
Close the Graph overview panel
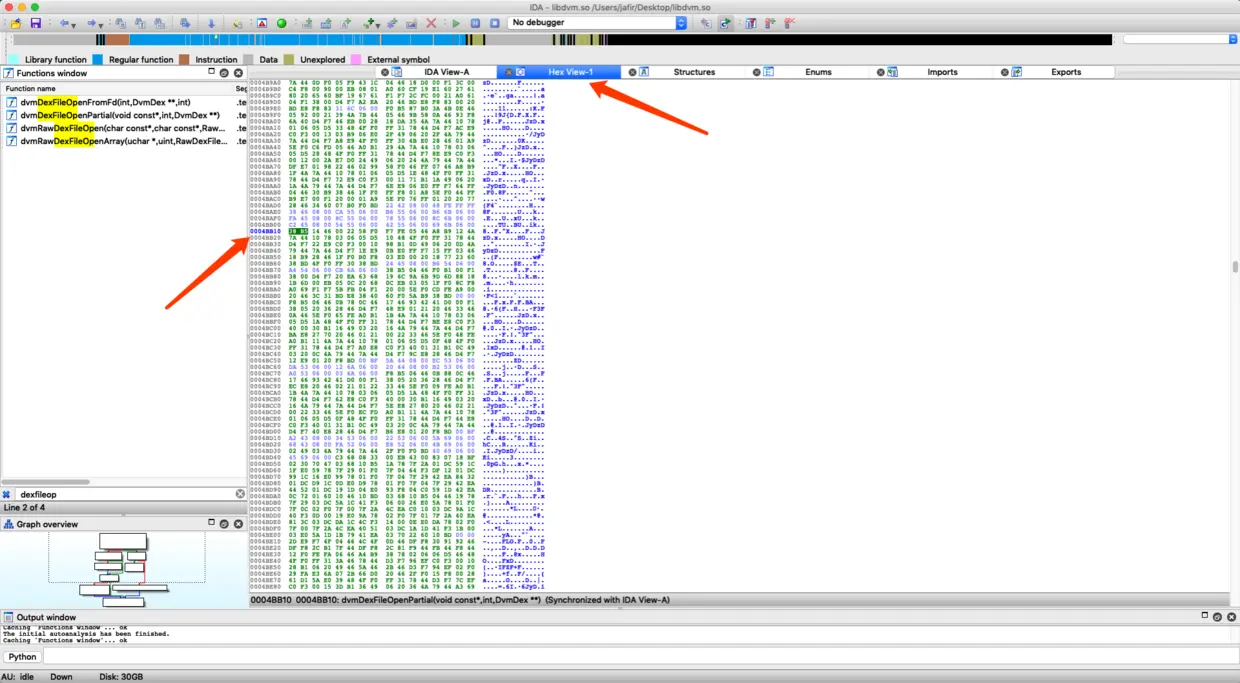pyautogui.click(x=238, y=524)
